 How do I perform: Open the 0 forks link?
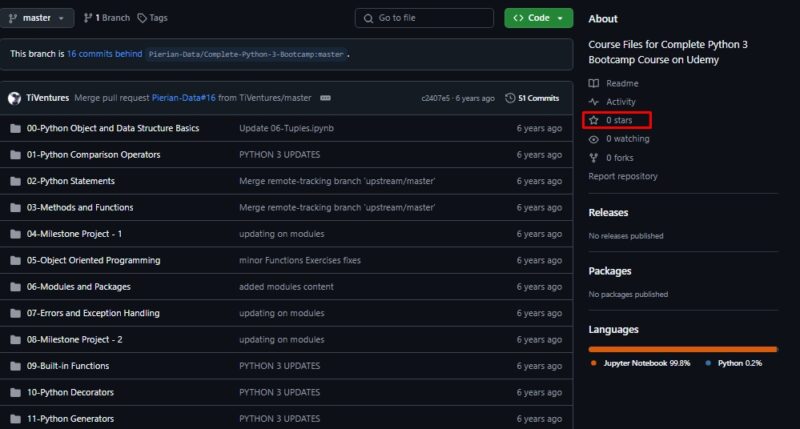[619, 158]
